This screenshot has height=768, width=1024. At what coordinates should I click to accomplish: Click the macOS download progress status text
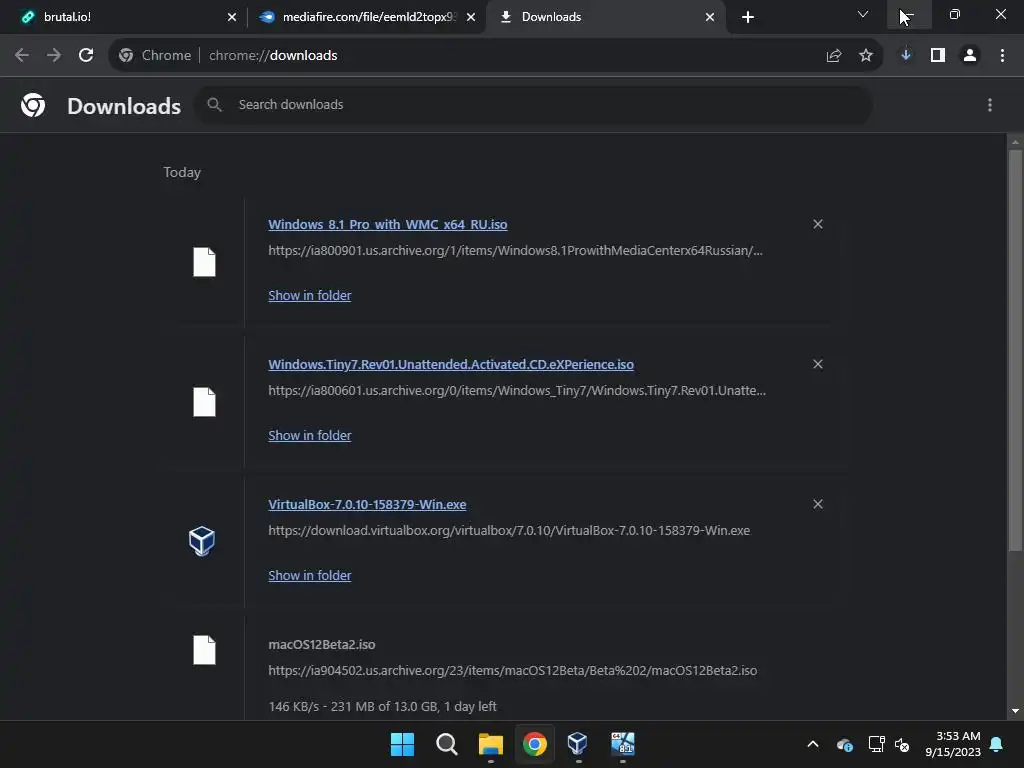click(x=382, y=707)
